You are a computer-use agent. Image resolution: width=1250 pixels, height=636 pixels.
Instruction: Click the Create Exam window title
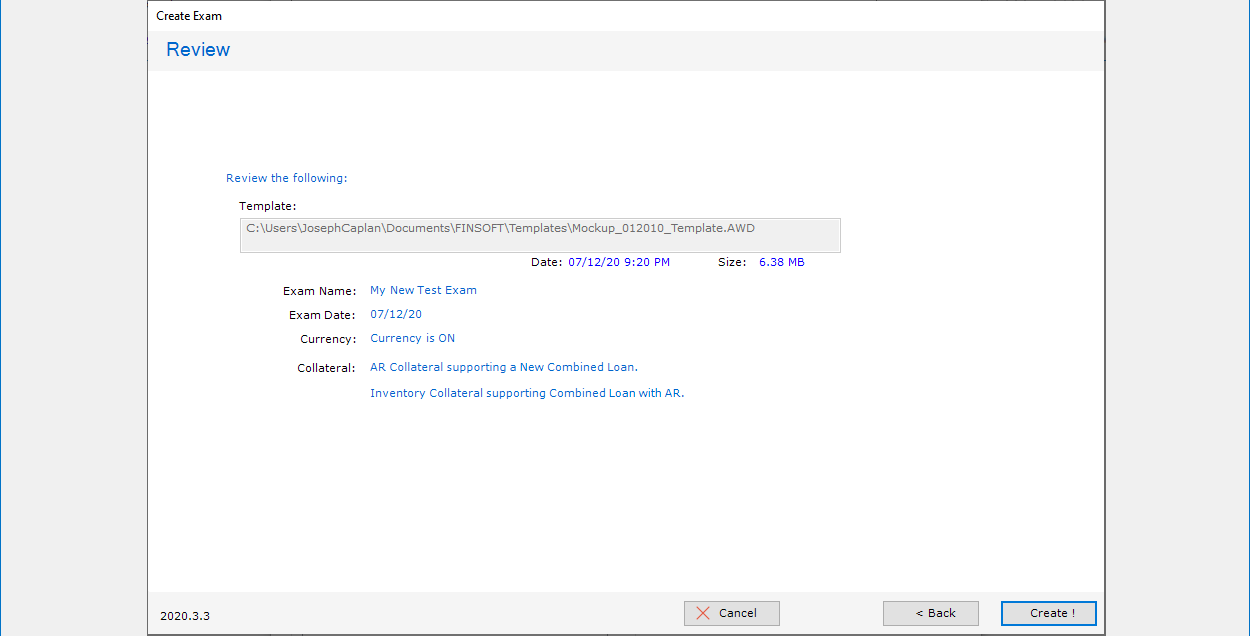pyautogui.click(x=189, y=16)
